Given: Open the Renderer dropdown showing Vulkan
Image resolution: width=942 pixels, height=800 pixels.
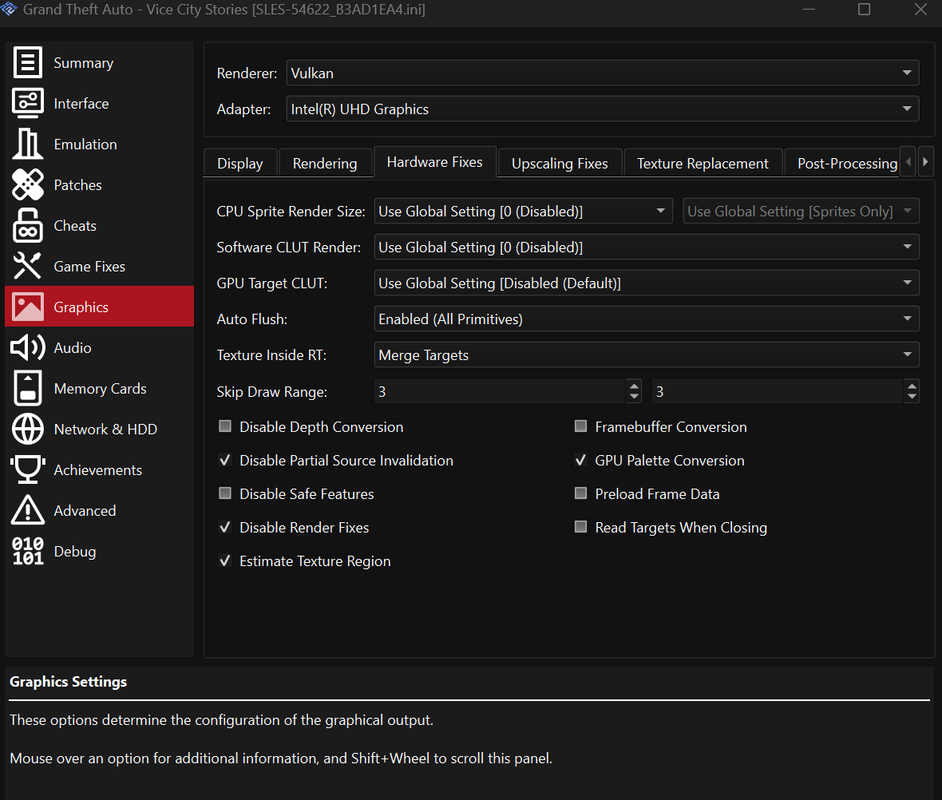Looking at the screenshot, I should (x=603, y=73).
